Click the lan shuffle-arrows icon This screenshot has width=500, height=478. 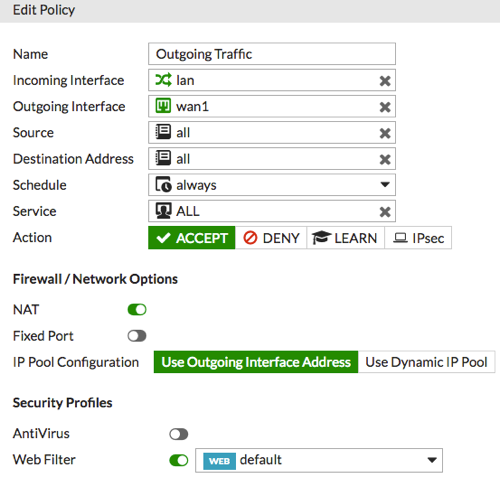[163, 80]
